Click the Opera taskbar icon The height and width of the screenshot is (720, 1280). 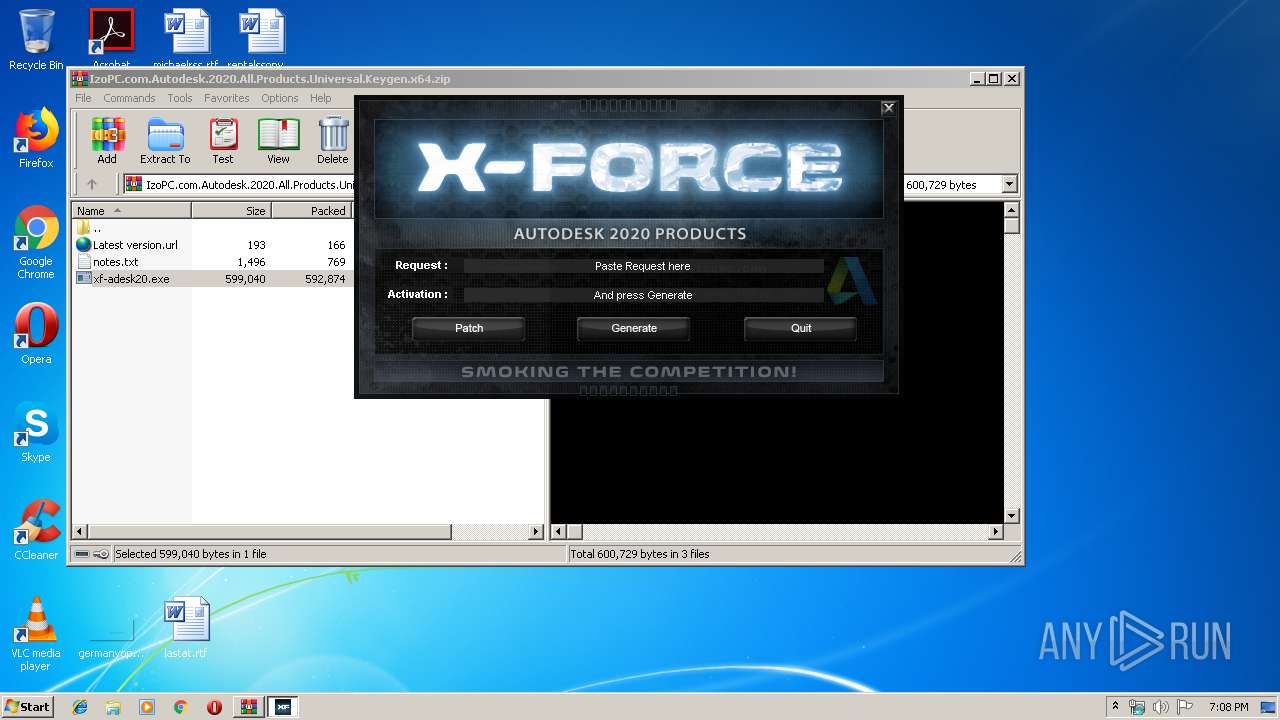point(214,707)
